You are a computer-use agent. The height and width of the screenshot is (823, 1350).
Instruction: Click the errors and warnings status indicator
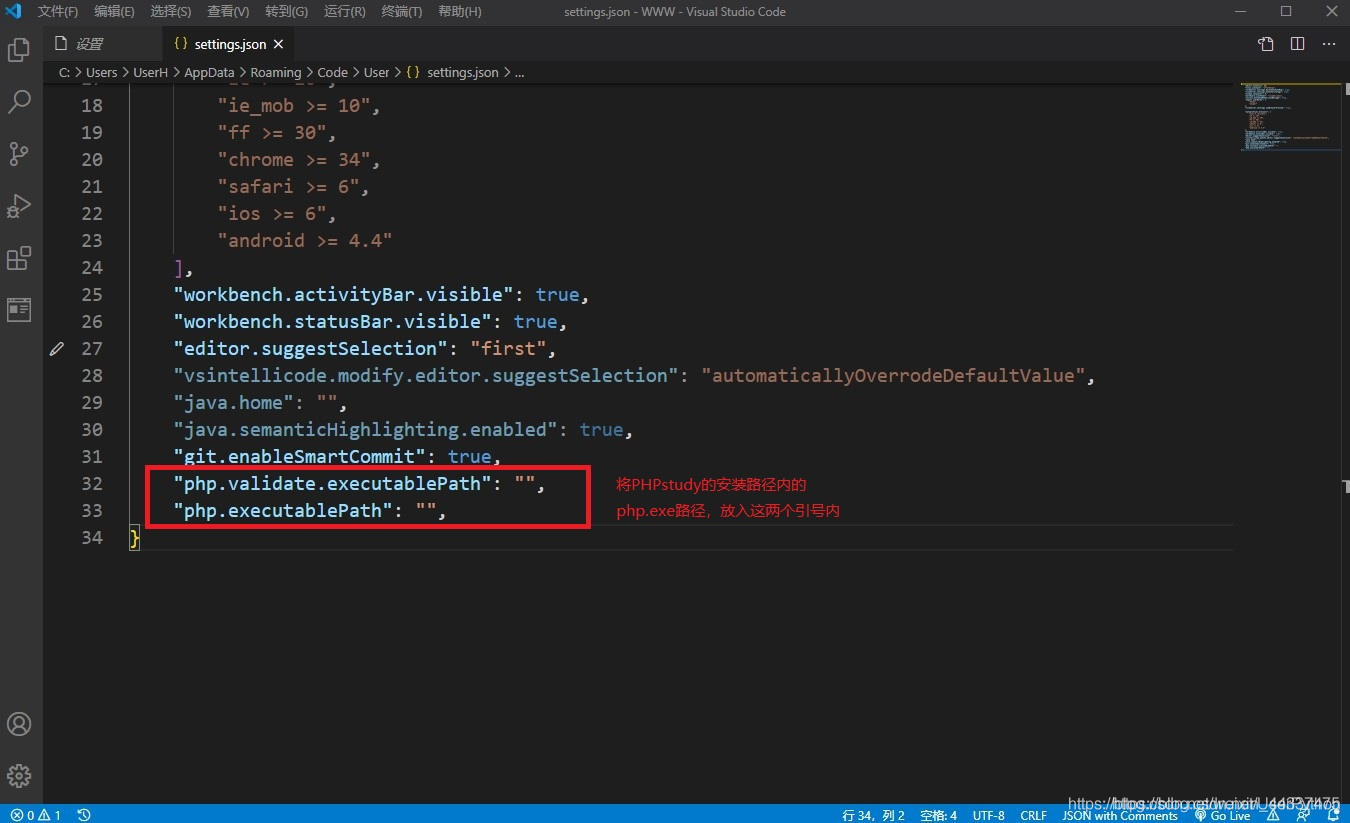(x=36, y=815)
